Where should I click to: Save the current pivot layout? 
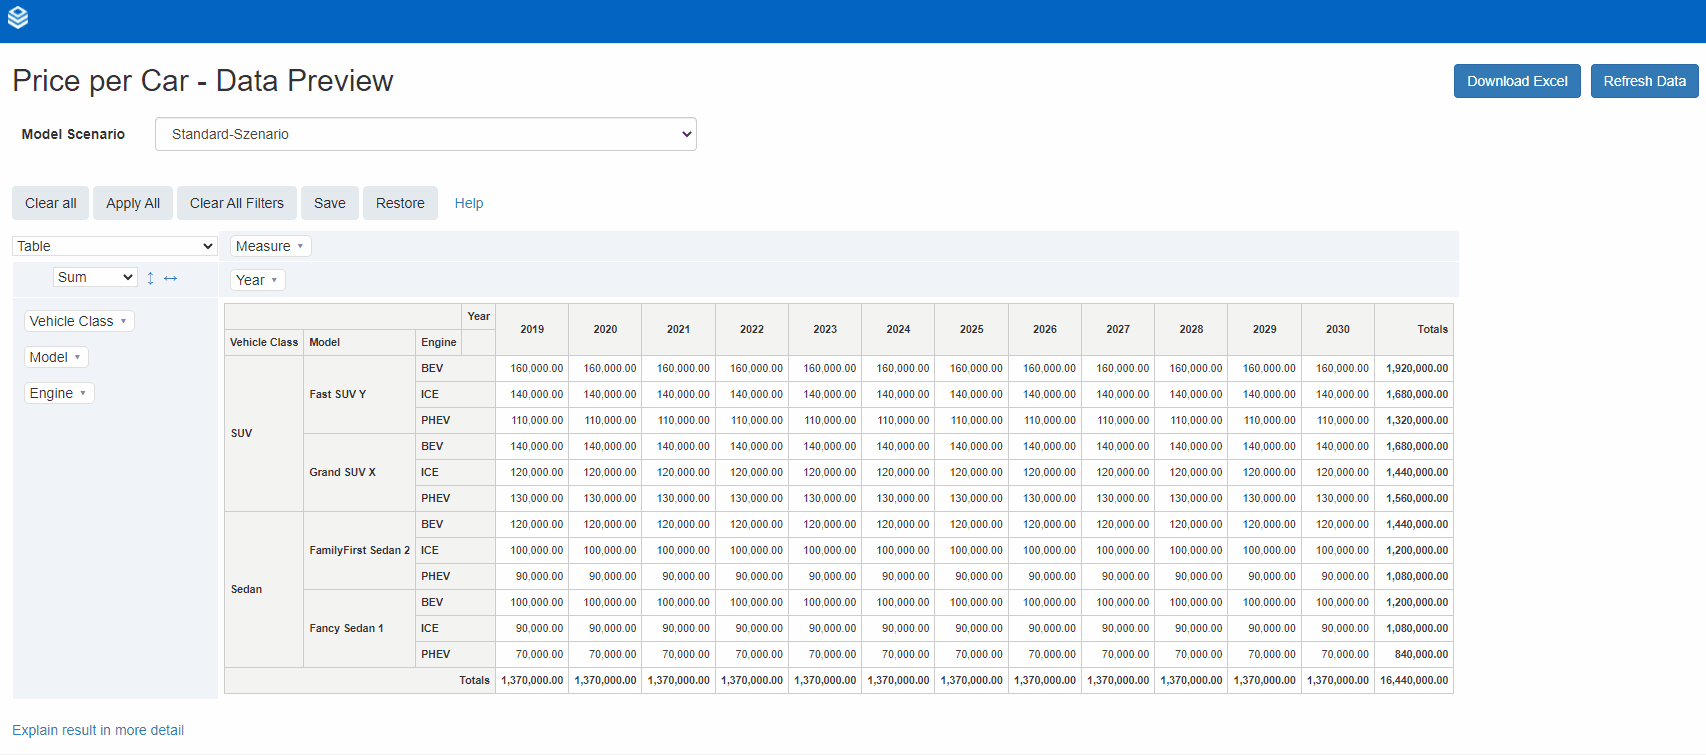(329, 203)
